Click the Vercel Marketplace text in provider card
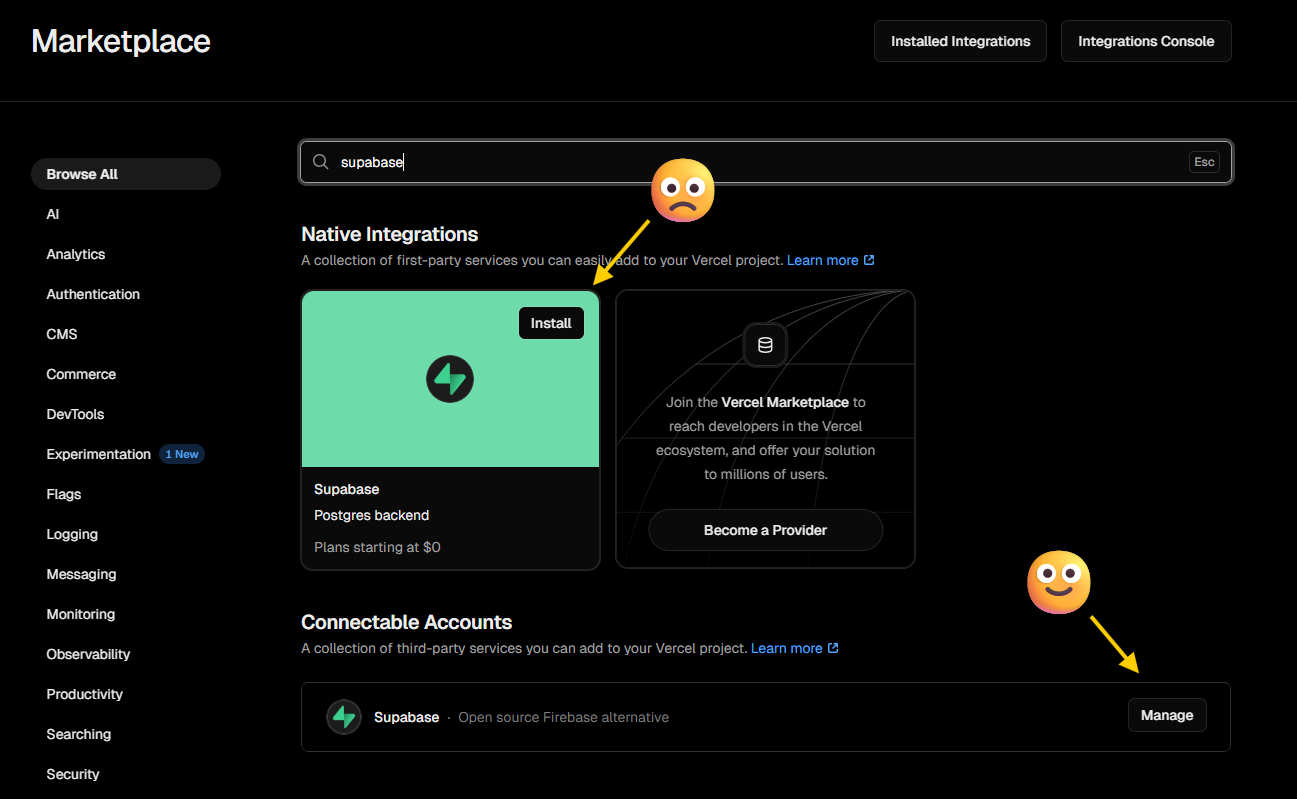 pos(785,402)
